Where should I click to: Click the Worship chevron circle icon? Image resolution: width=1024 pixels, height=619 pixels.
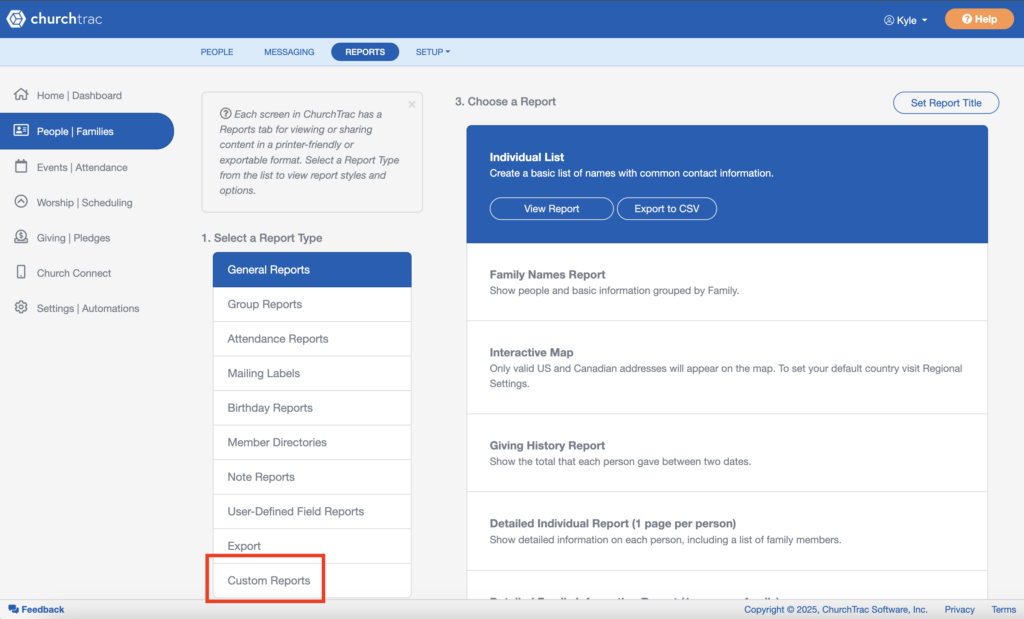pos(21,202)
